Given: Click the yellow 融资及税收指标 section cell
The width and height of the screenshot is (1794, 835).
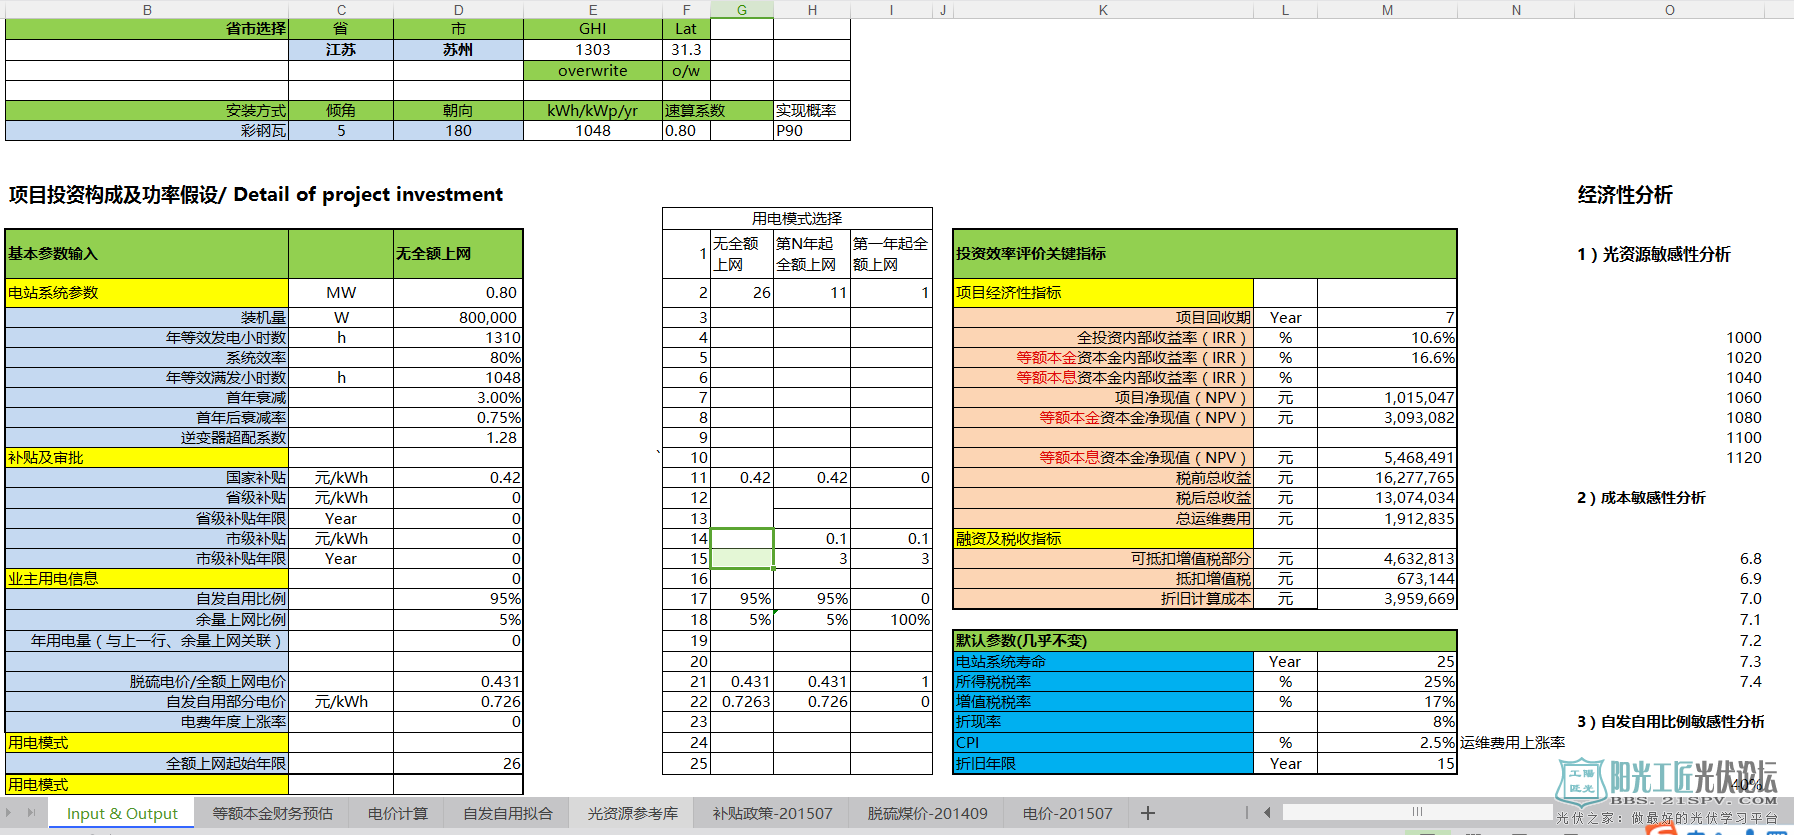Looking at the screenshot, I should pyautogui.click(x=1103, y=539).
